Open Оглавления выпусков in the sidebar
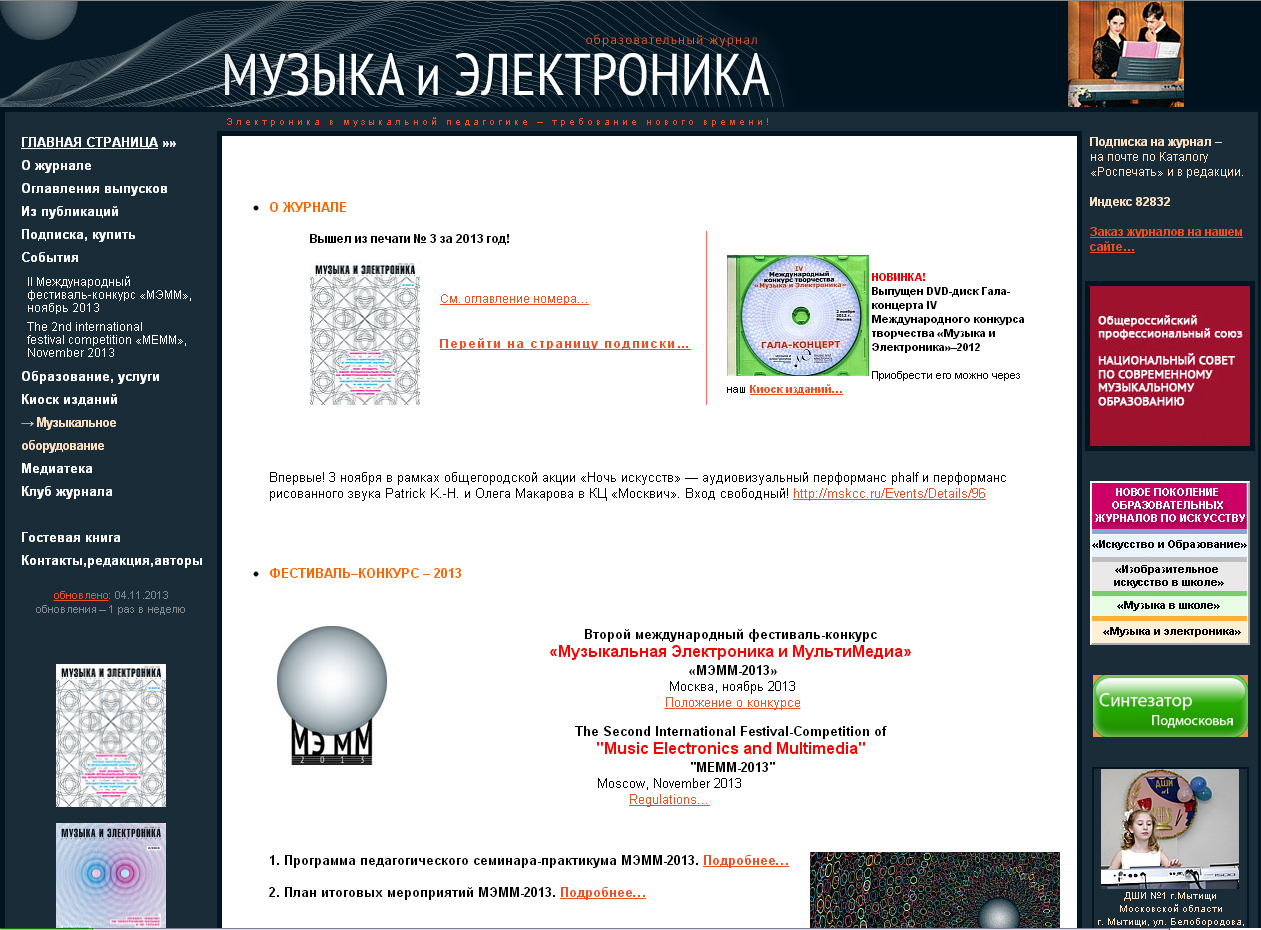 [x=94, y=188]
